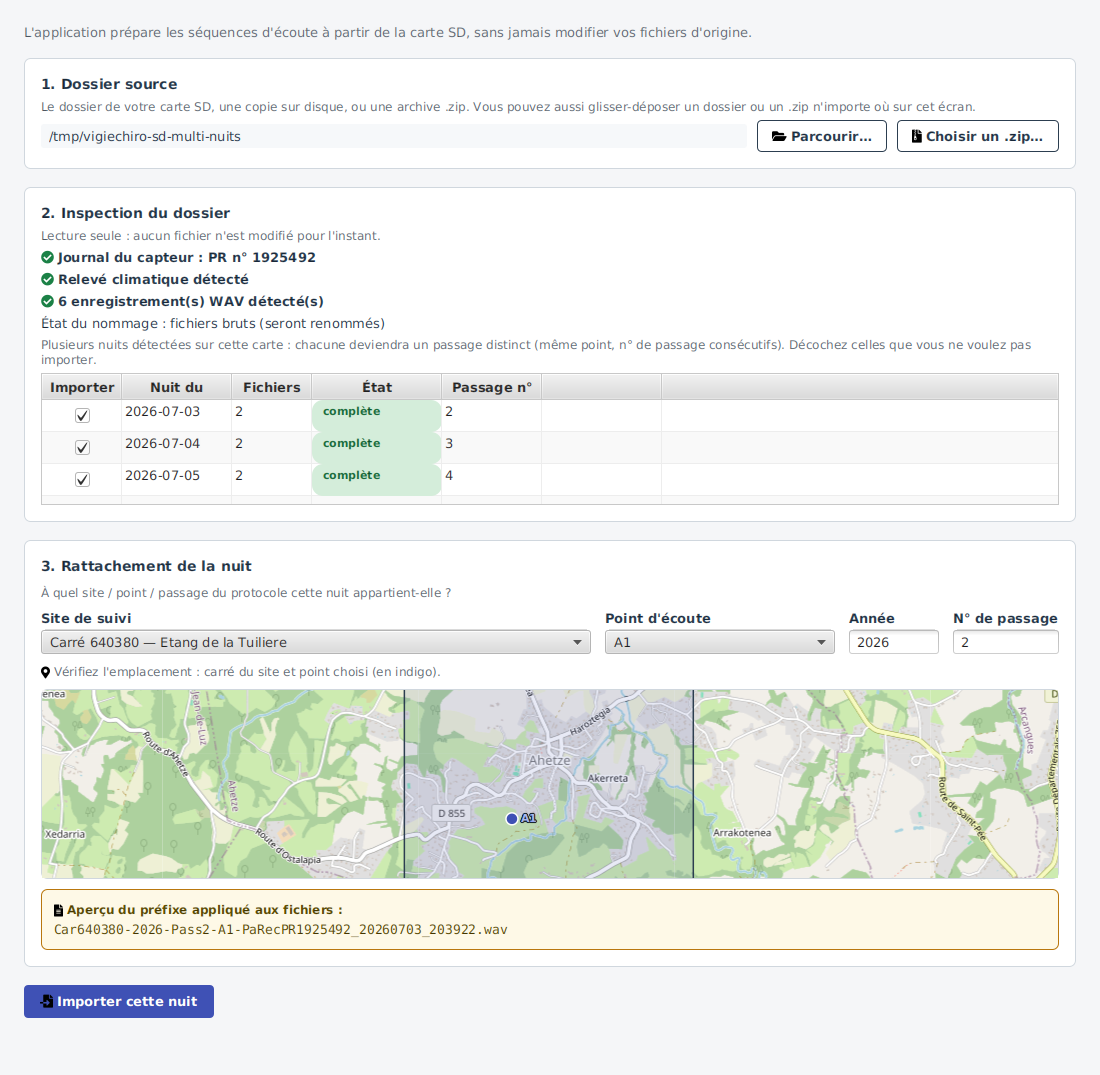Click the green check icon beside WAV détecté(s)
The width and height of the screenshot is (1100, 1075).
pyautogui.click(x=48, y=301)
